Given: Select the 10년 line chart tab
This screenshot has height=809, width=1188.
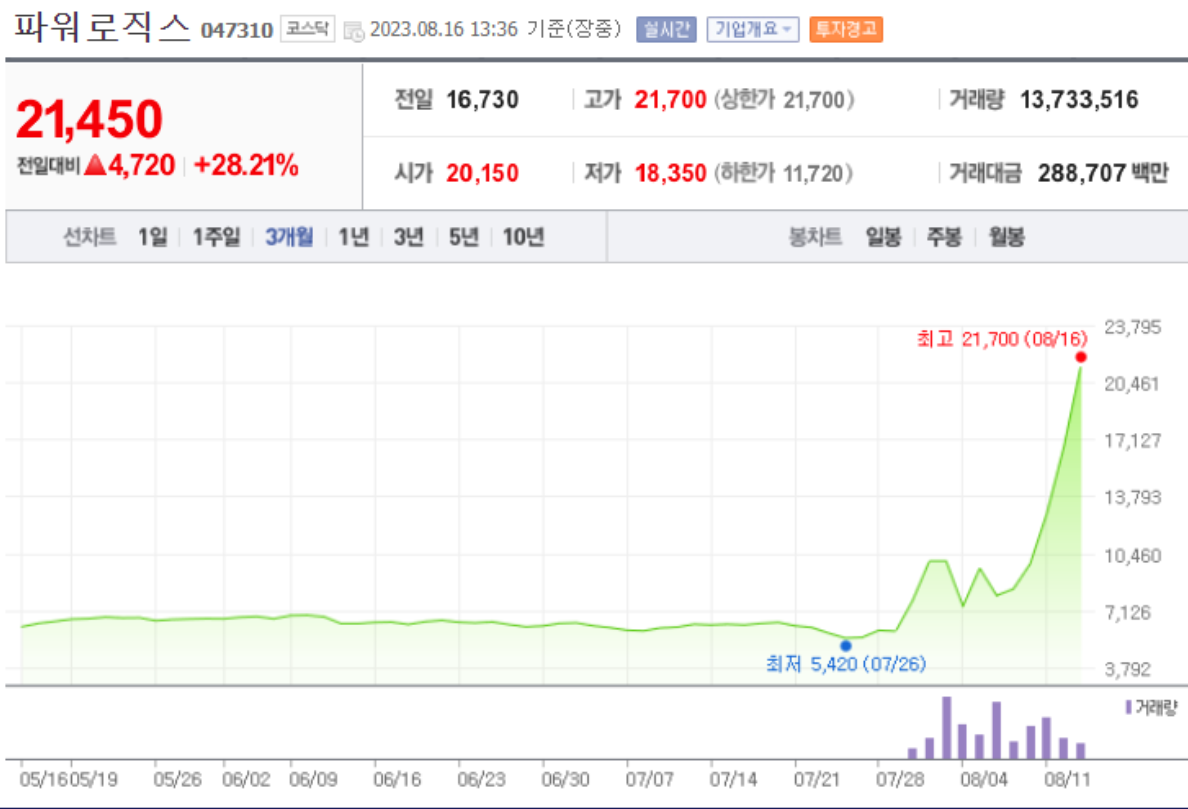Looking at the screenshot, I should coord(524,237).
